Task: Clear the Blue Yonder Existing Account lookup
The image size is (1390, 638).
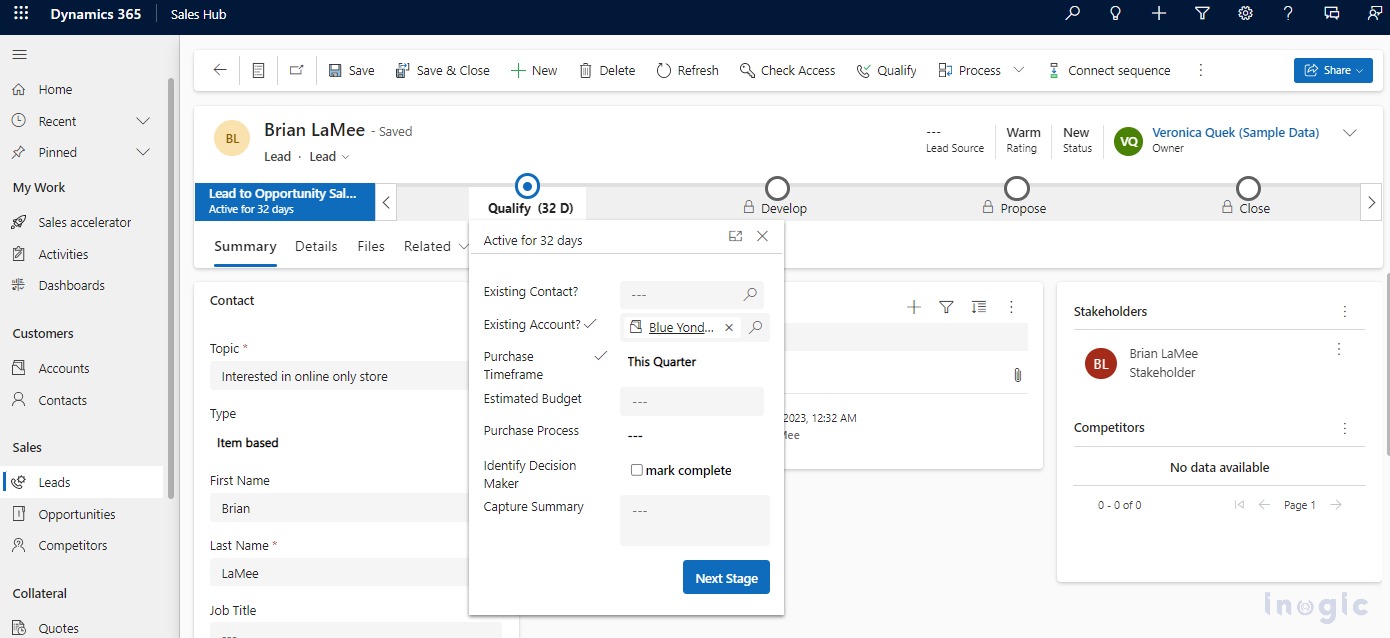Action: [729, 327]
